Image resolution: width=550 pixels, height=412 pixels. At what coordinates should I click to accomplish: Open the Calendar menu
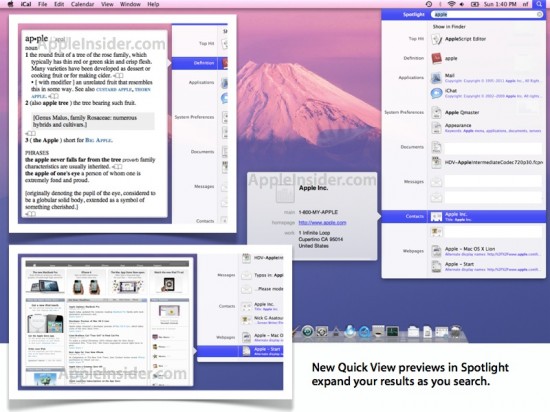(82, 4)
